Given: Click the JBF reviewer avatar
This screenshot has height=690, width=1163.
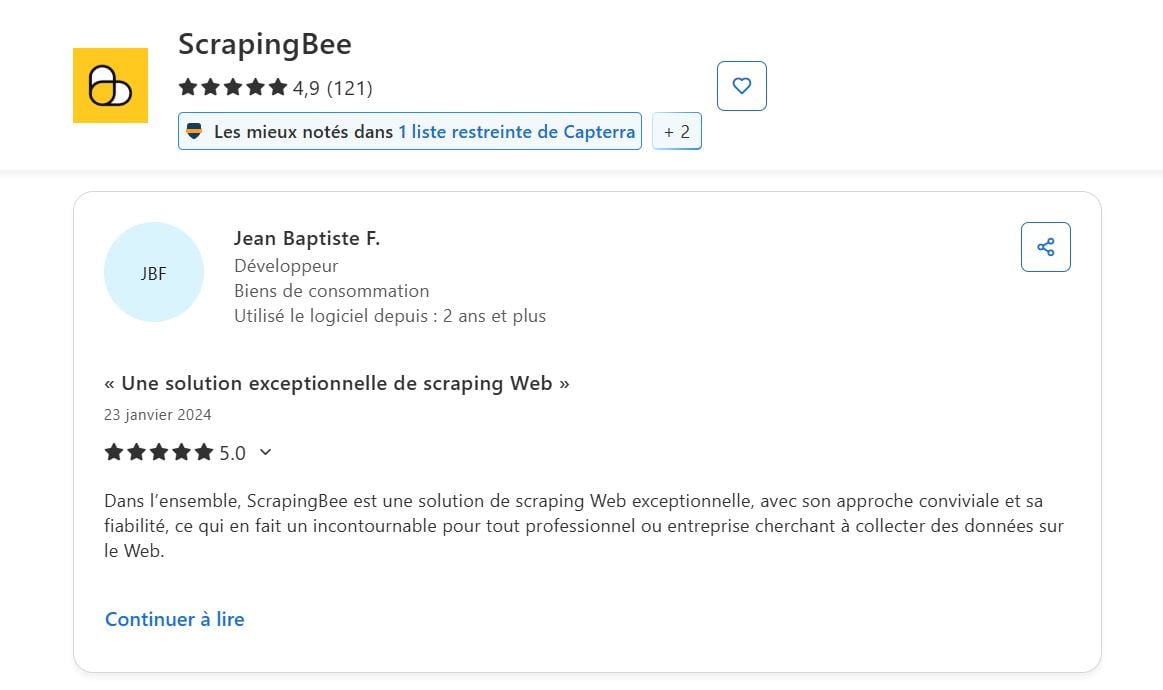Looking at the screenshot, I should [154, 272].
